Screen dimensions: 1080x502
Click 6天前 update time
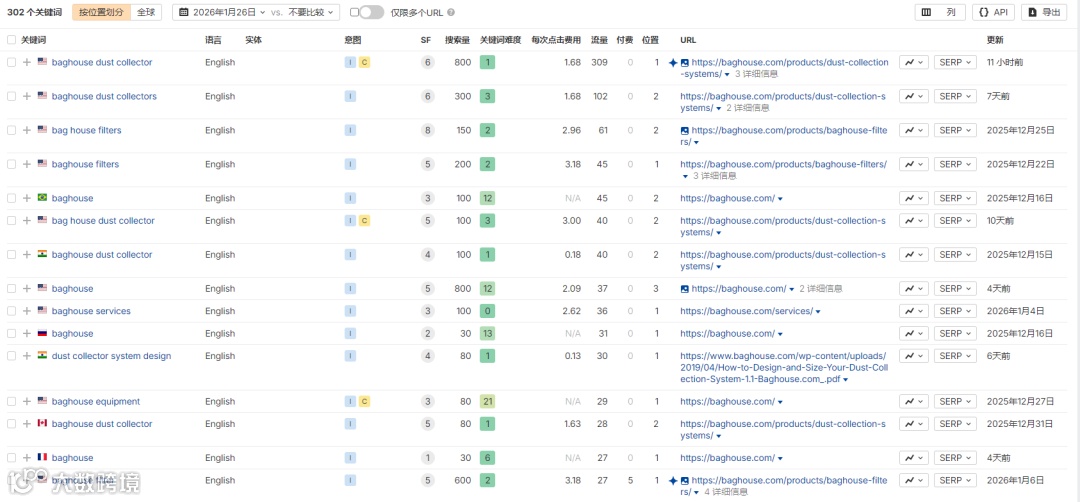coord(999,356)
